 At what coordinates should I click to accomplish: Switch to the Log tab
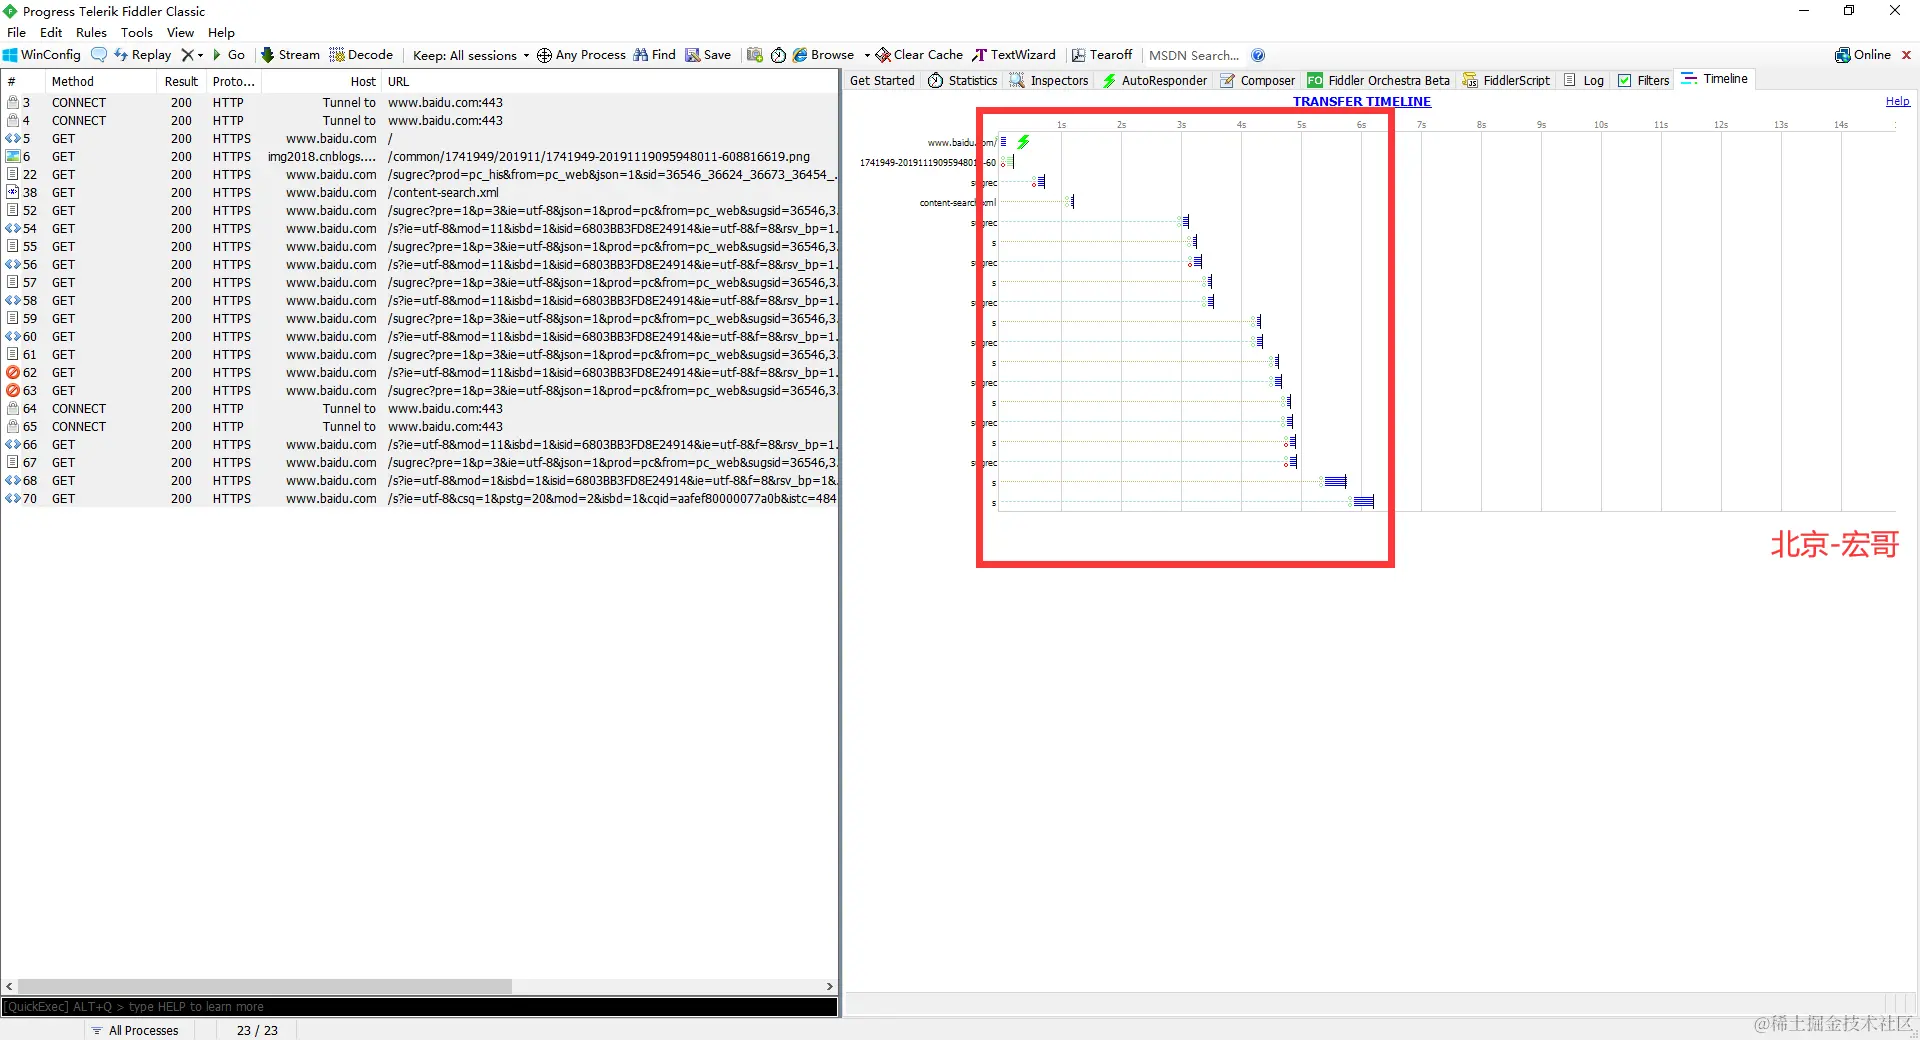tap(1584, 80)
